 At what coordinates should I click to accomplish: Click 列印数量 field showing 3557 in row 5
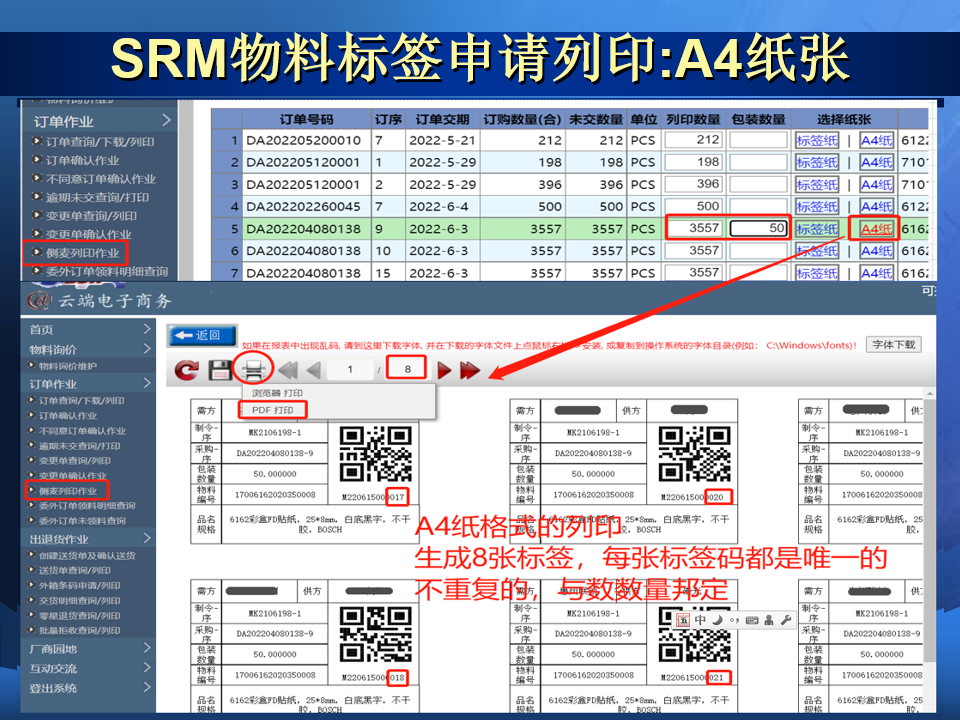(694, 228)
